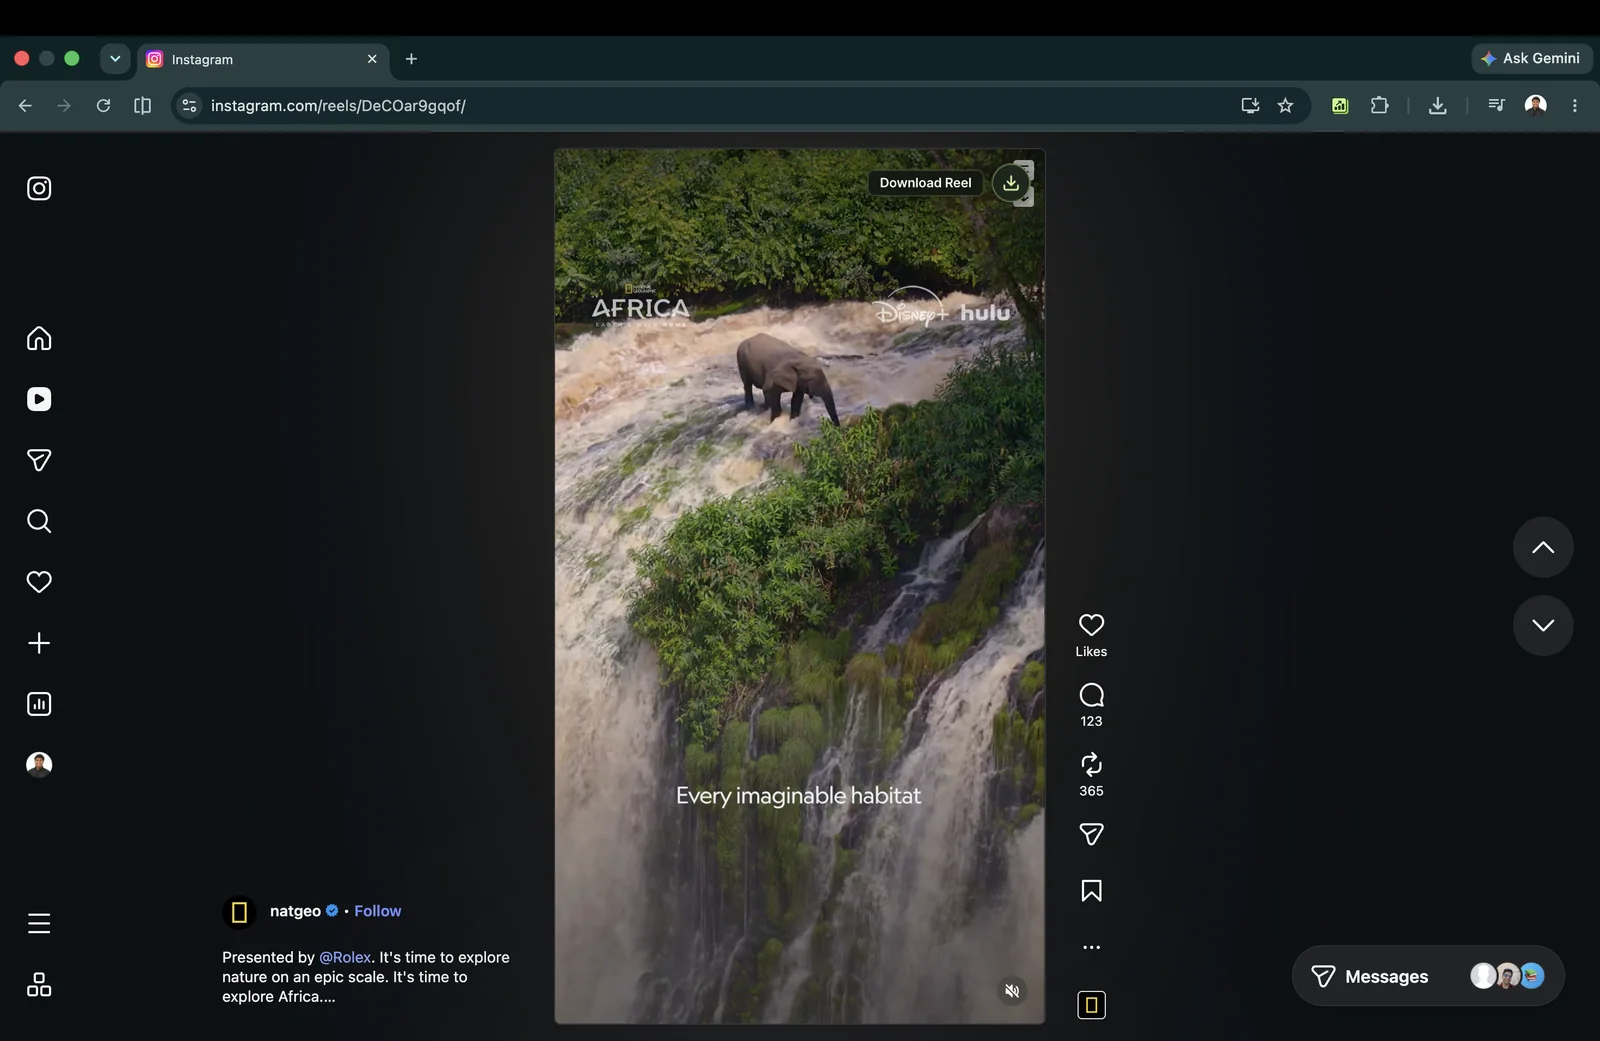Click the Instagram logo in sidebar
Image resolution: width=1600 pixels, height=1041 pixels.
click(39, 188)
